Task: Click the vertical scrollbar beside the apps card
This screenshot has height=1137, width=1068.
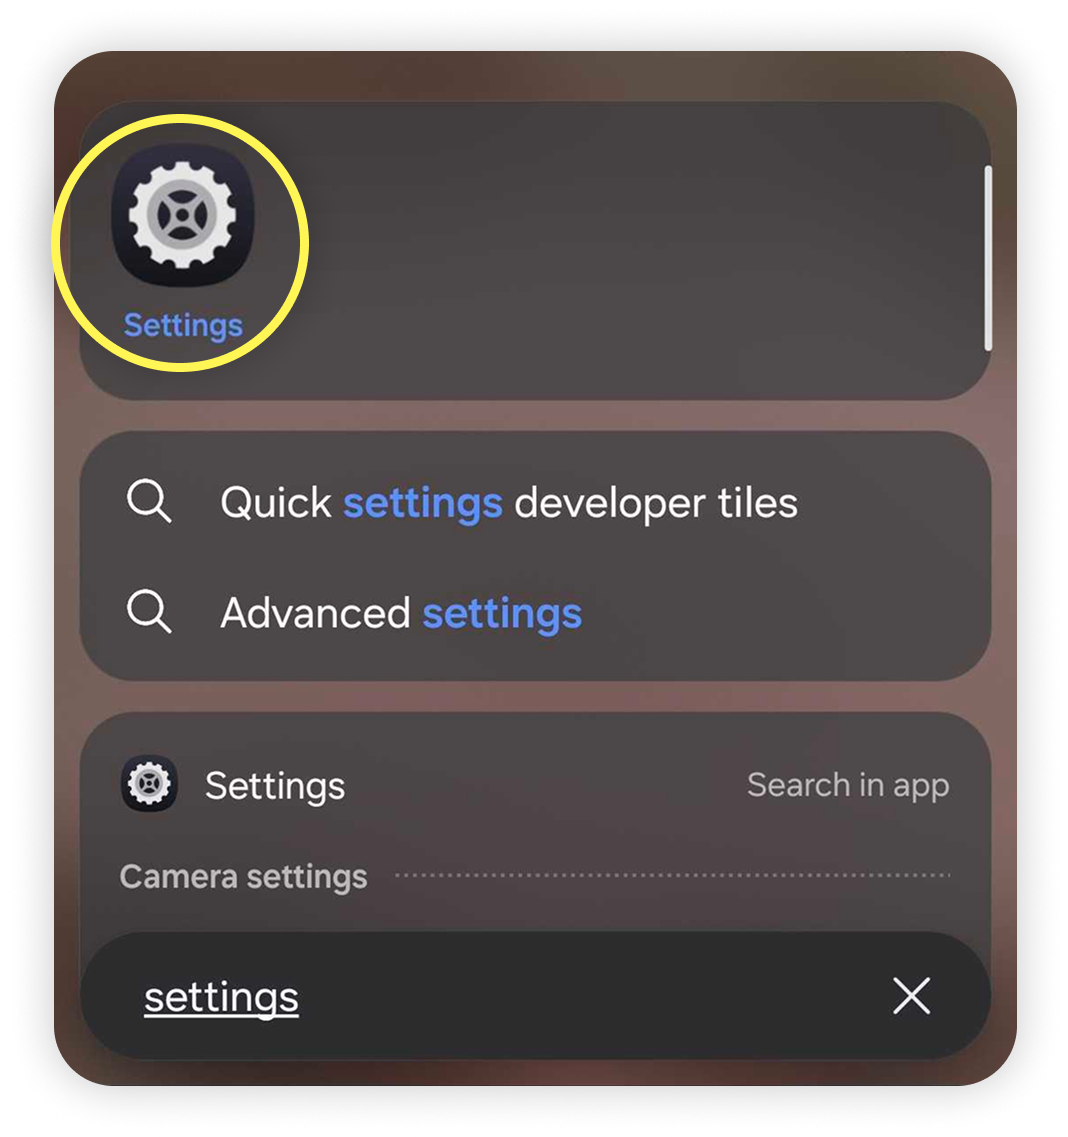Action: coord(988,258)
